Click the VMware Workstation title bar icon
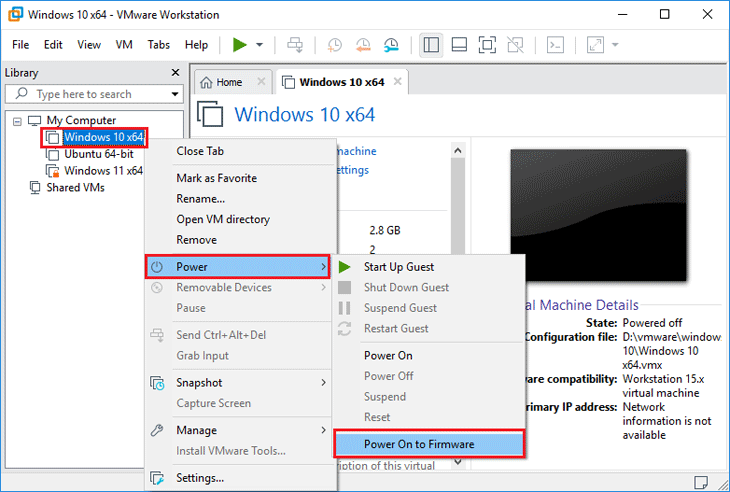 pyautogui.click(x=15, y=14)
